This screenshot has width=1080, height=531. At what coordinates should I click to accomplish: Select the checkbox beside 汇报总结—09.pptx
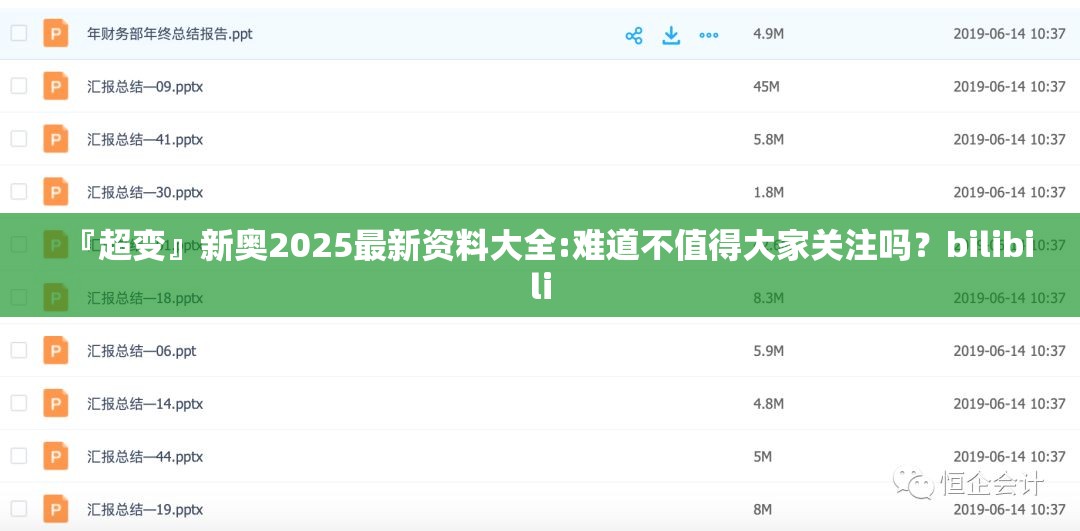point(19,86)
